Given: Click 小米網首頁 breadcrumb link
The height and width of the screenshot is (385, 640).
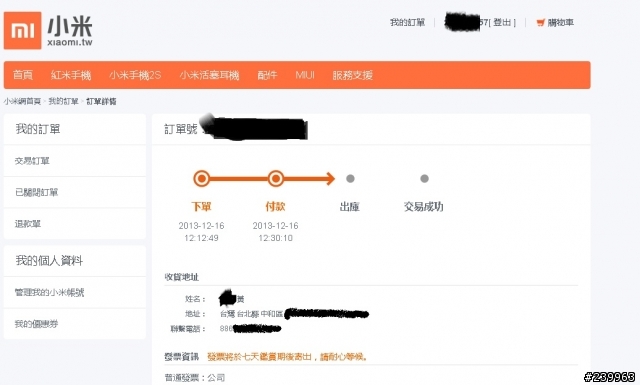Looking at the screenshot, I should pos(22,101).
